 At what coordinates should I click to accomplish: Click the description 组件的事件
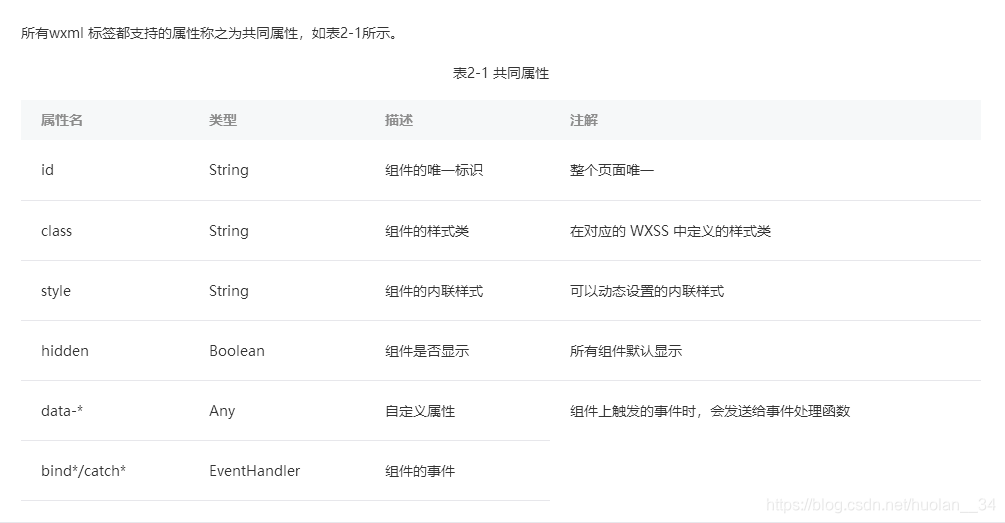click(x=420, y=471)
